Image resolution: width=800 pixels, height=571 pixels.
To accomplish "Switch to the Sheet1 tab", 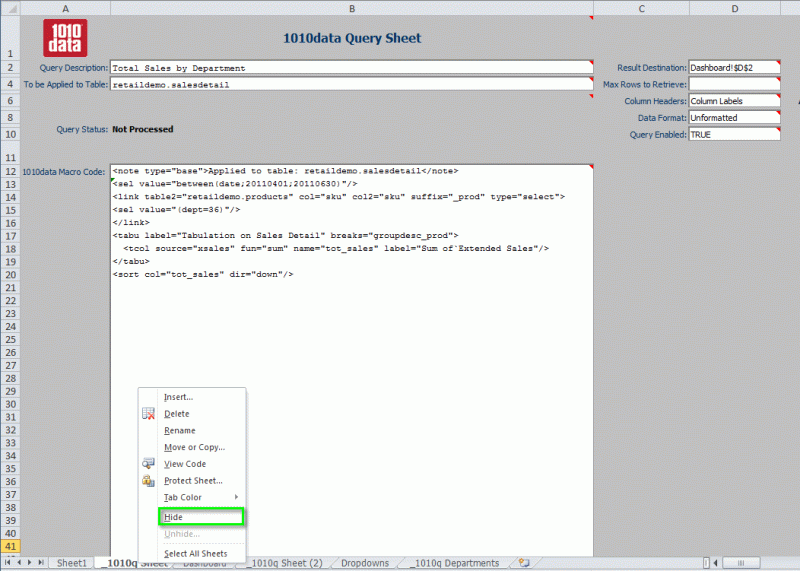I will (x=71, y=563).
